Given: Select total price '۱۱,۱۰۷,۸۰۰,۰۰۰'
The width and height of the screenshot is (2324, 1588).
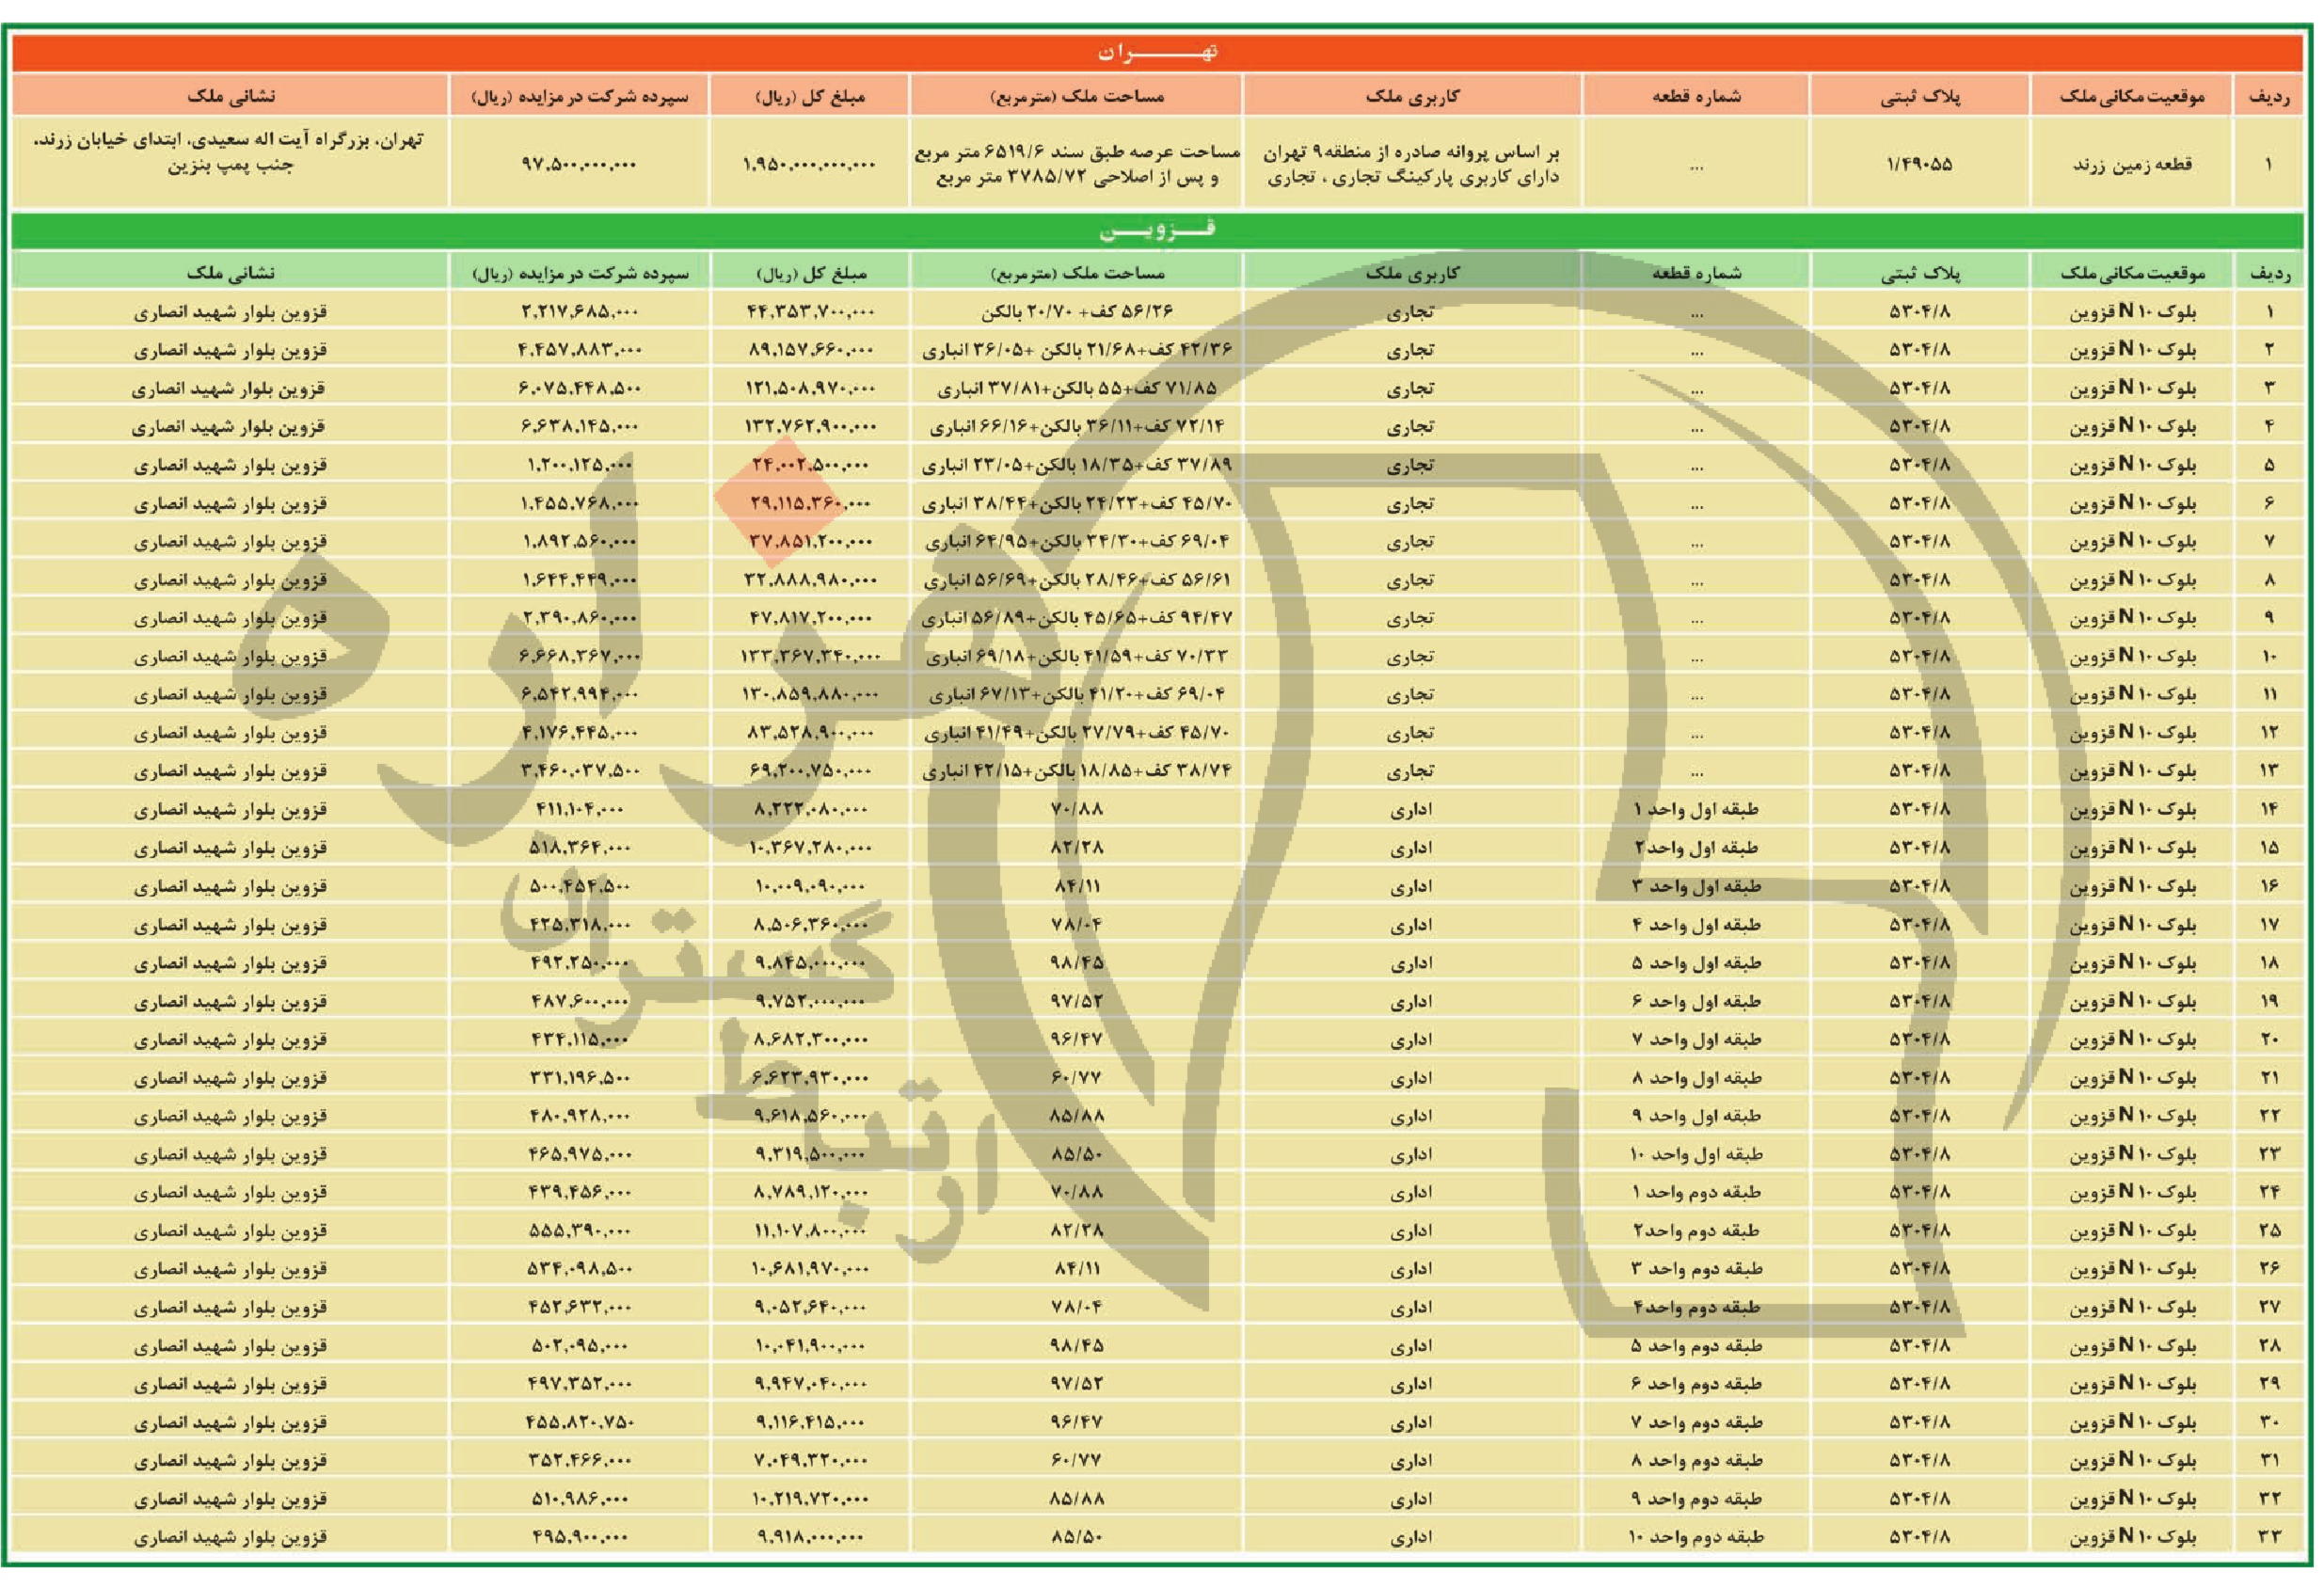Looking at the screenshot, I should [809, 1230].
